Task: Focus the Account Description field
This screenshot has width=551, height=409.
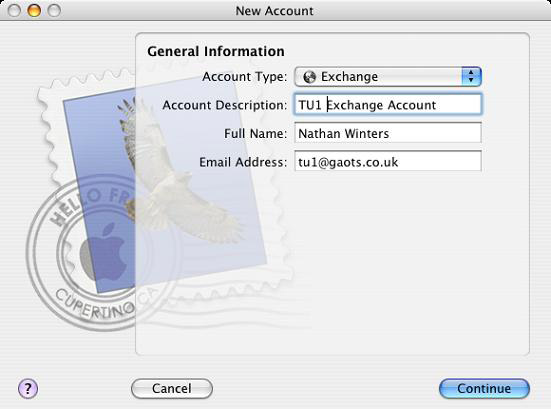Action: point(388,104)
